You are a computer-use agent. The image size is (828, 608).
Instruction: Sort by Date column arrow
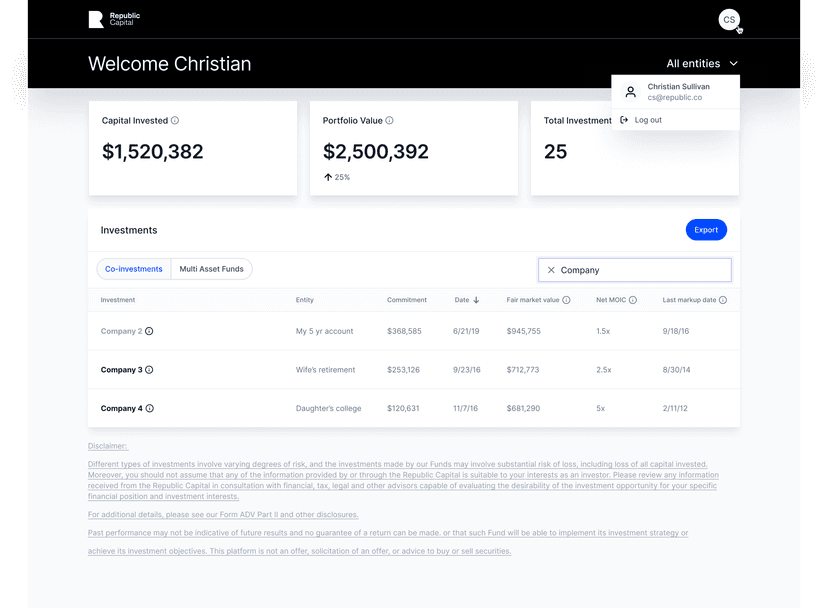pos(476,300)
